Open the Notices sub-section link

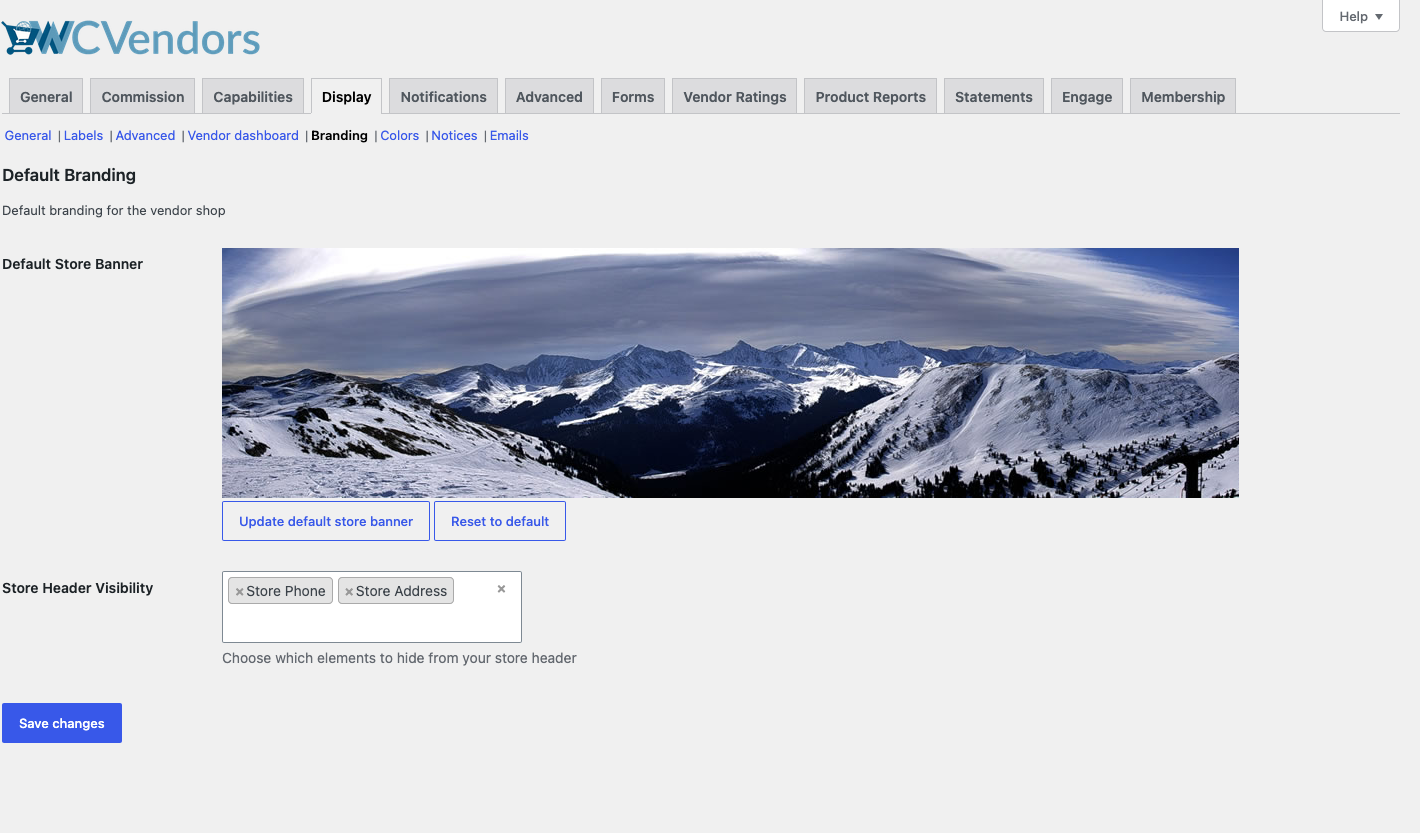point(454,136)
